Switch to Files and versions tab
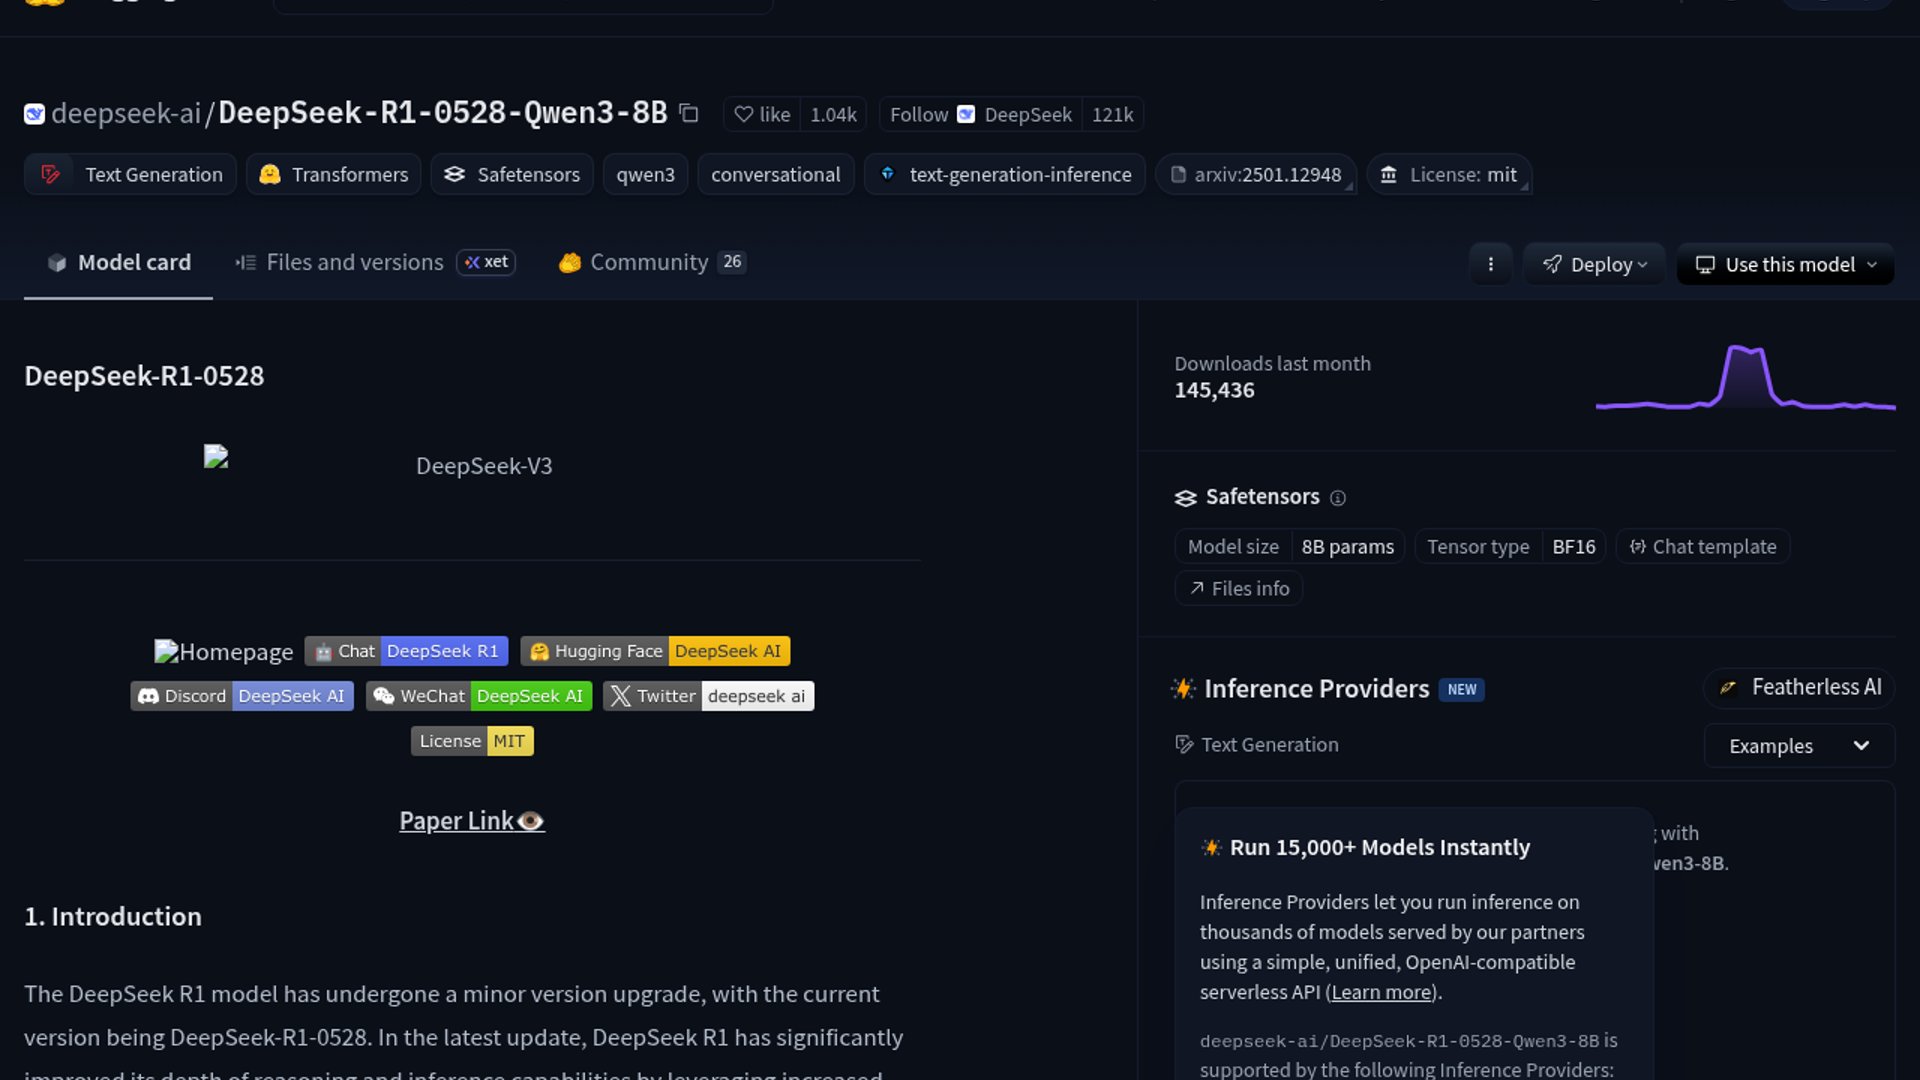Viewport: 1920px width, 1080px height. pyautogui.click(x=354, y=262)
